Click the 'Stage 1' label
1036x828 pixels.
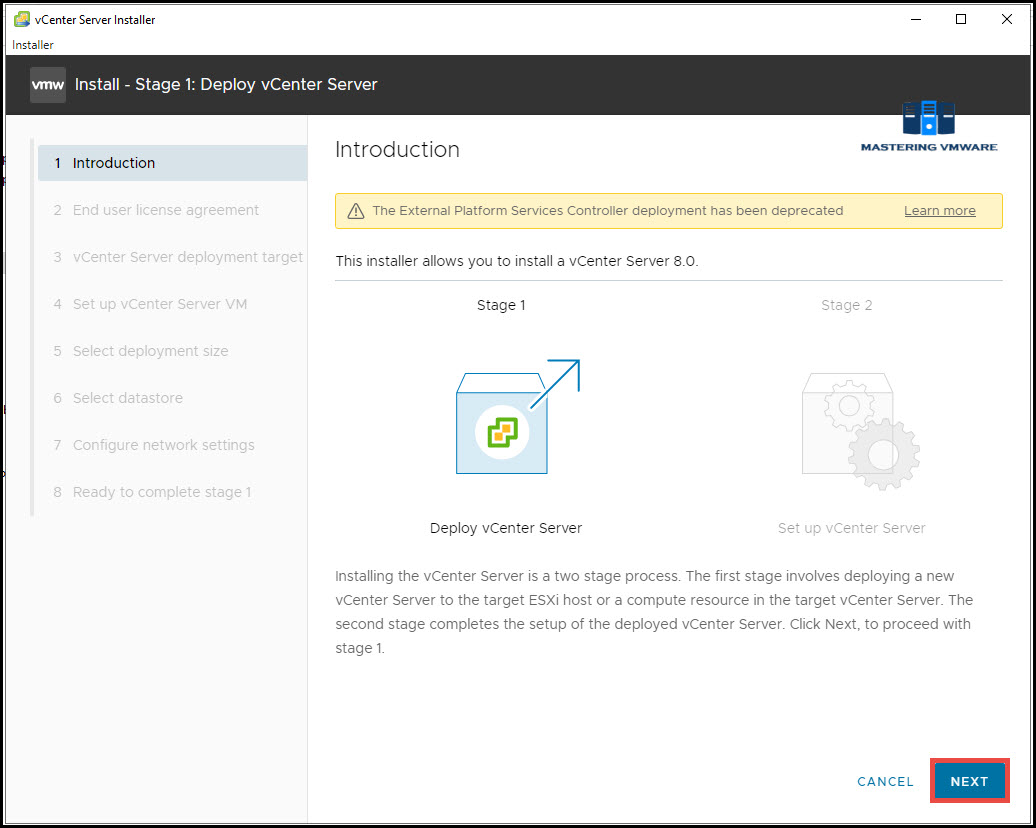click(x=501, y=305)
